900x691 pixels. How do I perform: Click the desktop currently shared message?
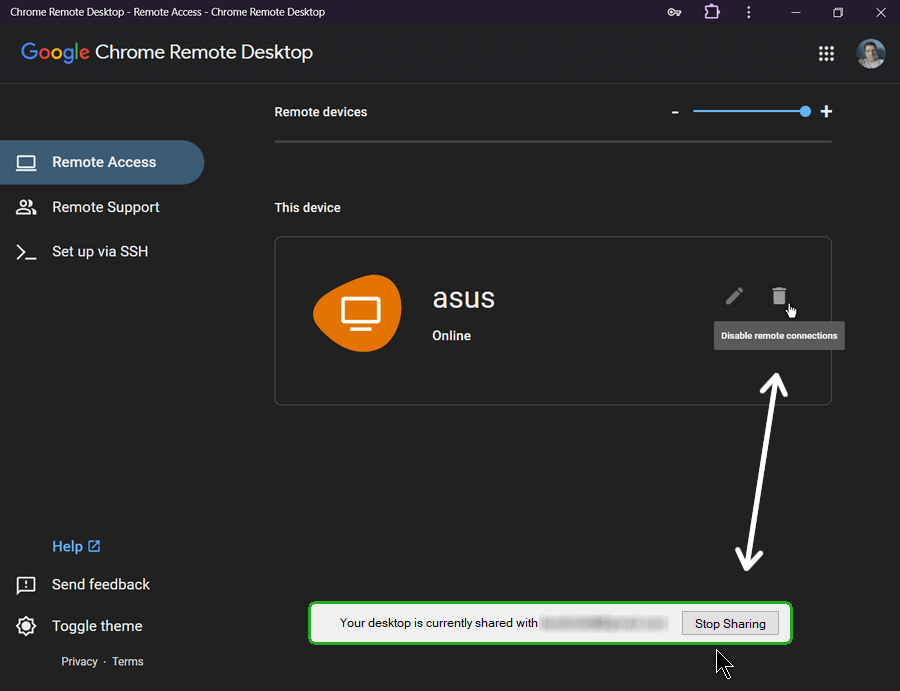point(439,623)
